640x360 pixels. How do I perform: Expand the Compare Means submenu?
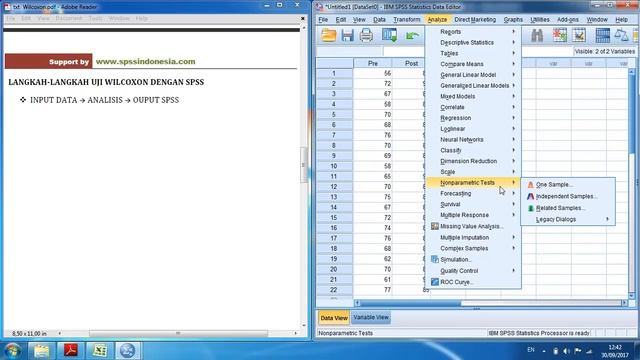click(473, 64)
